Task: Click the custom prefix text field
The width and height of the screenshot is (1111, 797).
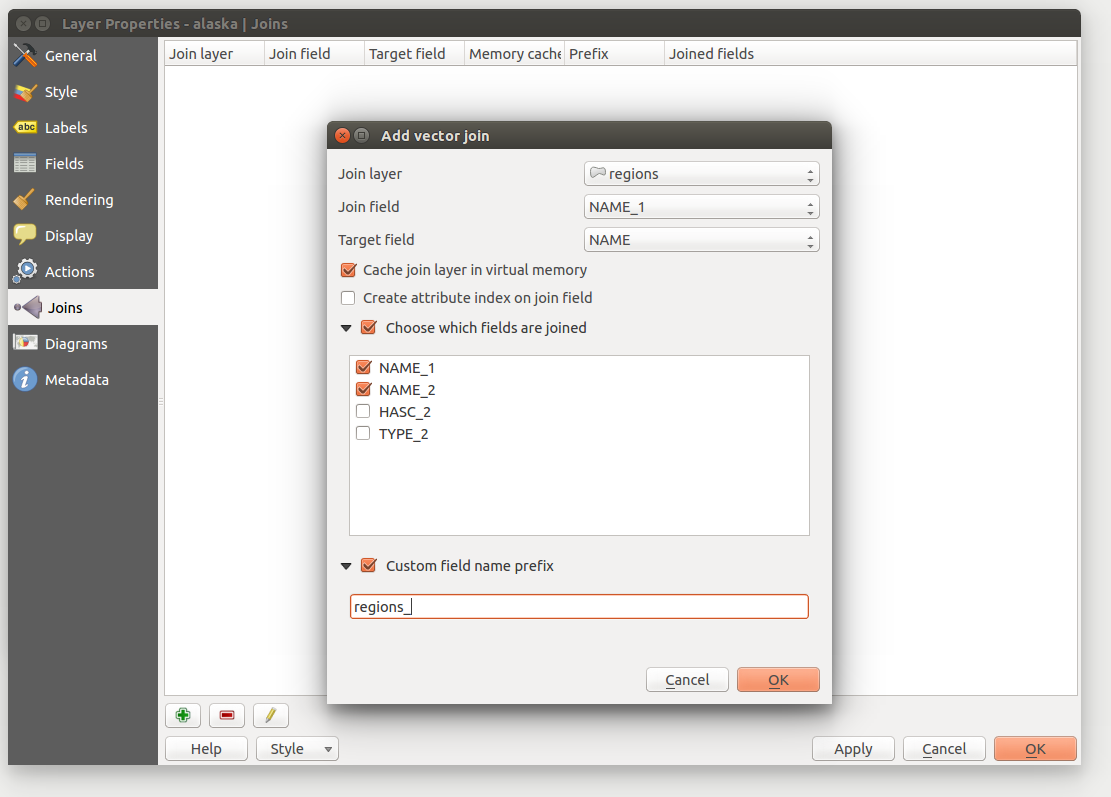Action: click(579, 607)
